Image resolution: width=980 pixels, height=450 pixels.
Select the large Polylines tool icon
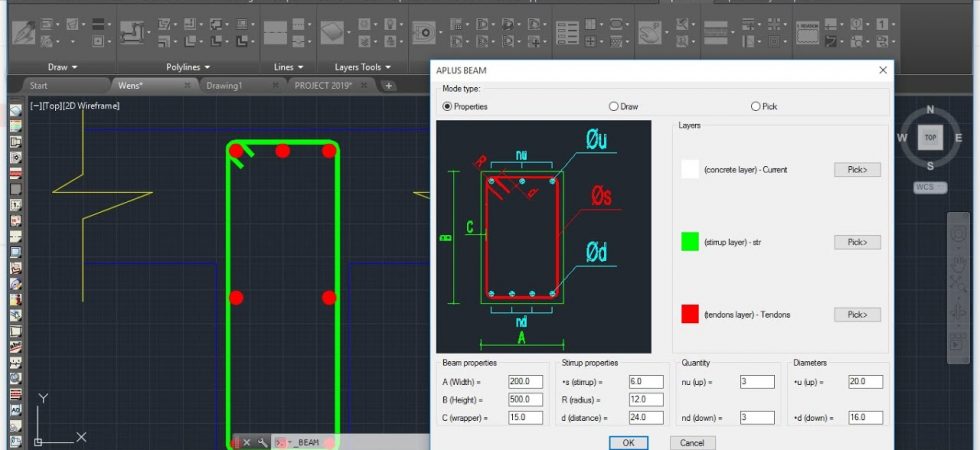coord(132,32)
